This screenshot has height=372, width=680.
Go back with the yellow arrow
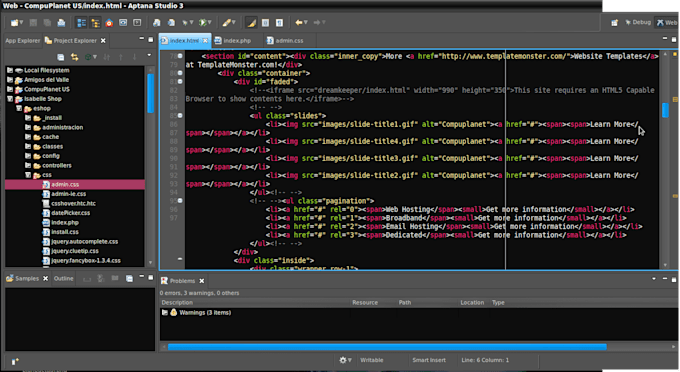(298, 23)
